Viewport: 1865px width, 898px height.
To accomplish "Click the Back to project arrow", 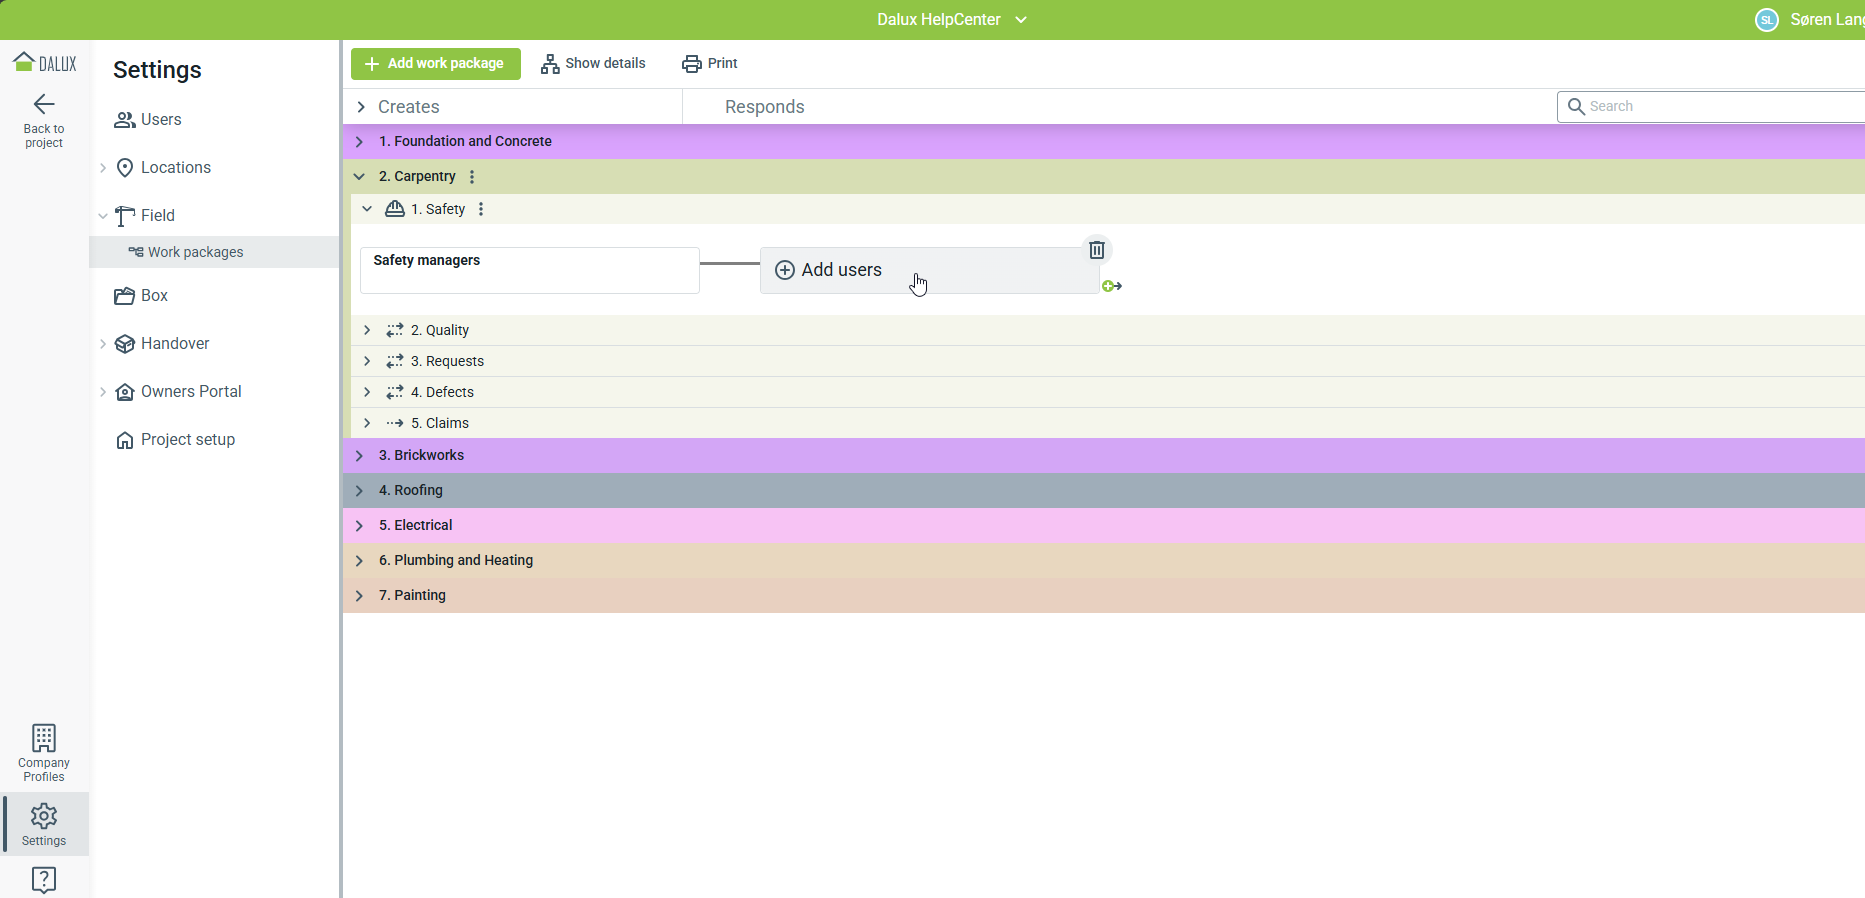I will [44, 105].
